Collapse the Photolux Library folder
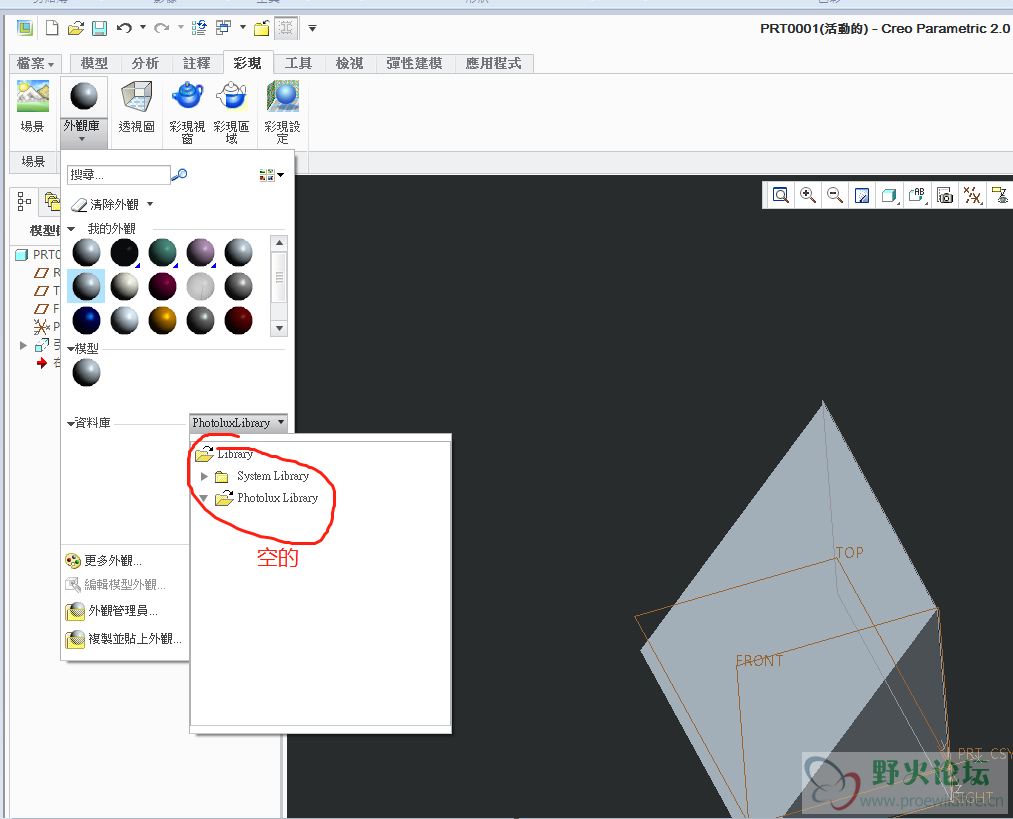Viewport: 1013px width, 819px height. point(204,499)
